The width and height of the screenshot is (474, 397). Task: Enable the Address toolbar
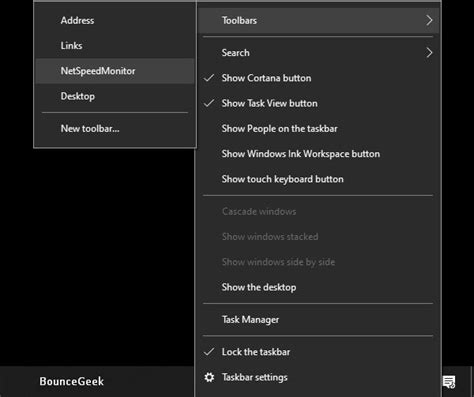tap(115, 21)
